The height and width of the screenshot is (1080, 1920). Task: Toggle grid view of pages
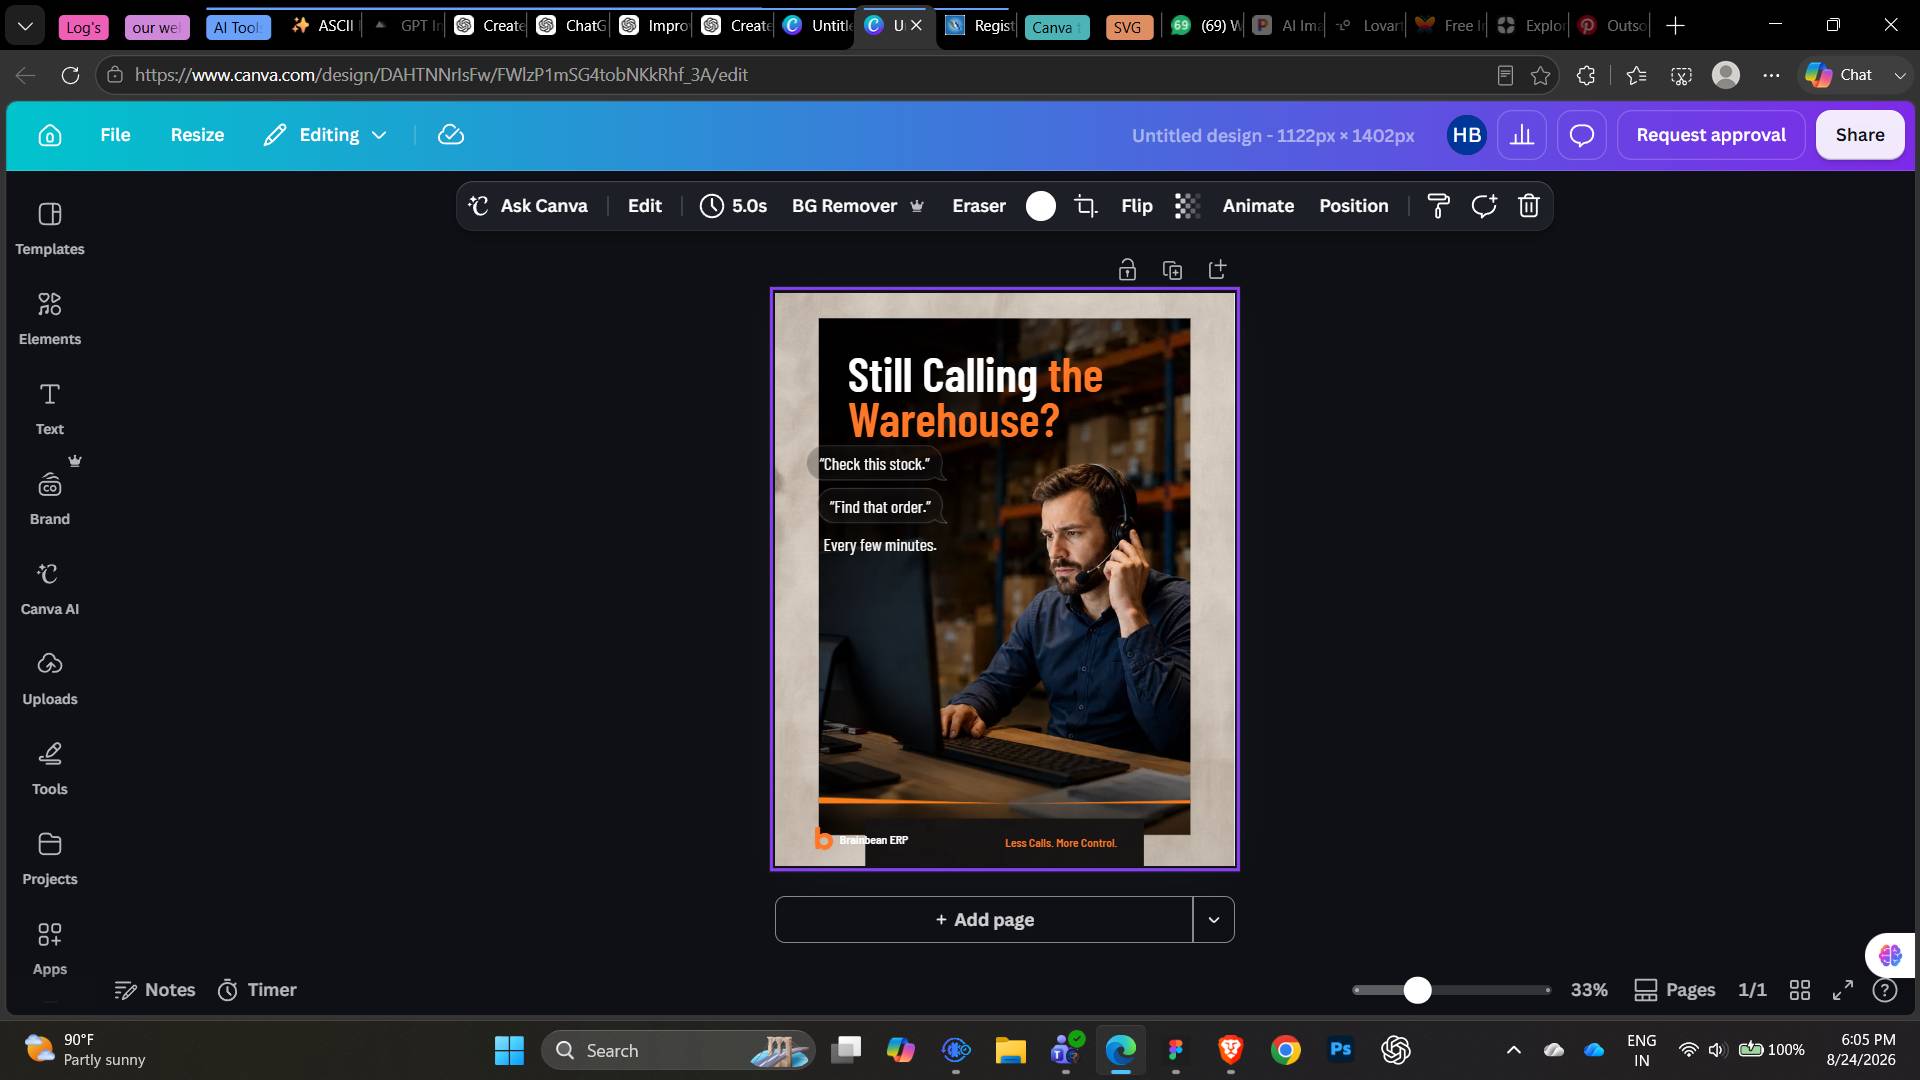coord(1800,990)
